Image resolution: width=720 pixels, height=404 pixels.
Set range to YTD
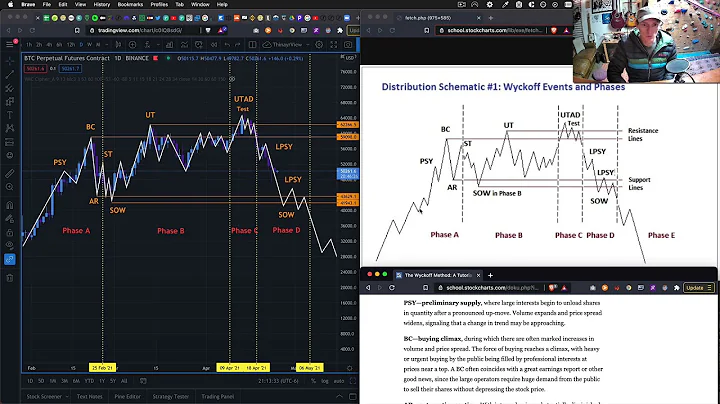pos(90,381)
